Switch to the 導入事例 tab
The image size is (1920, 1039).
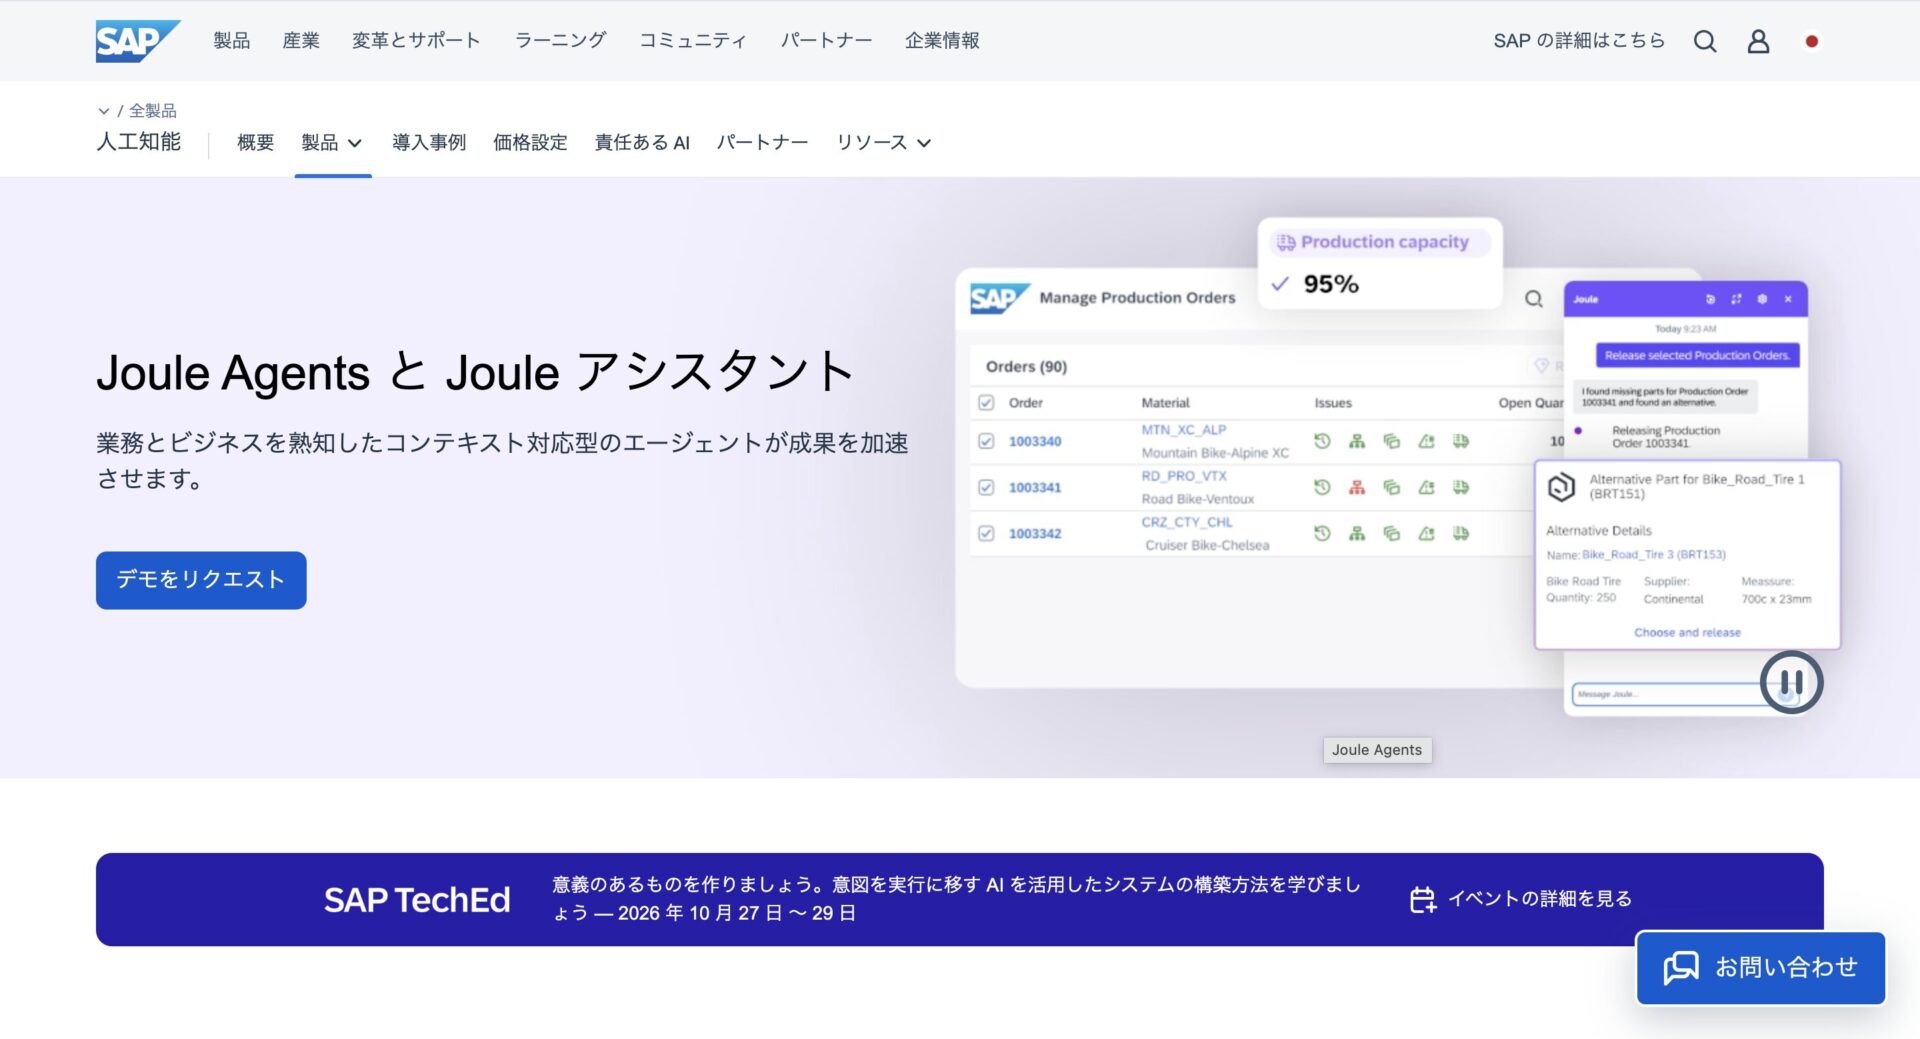[x=429, y=143]
